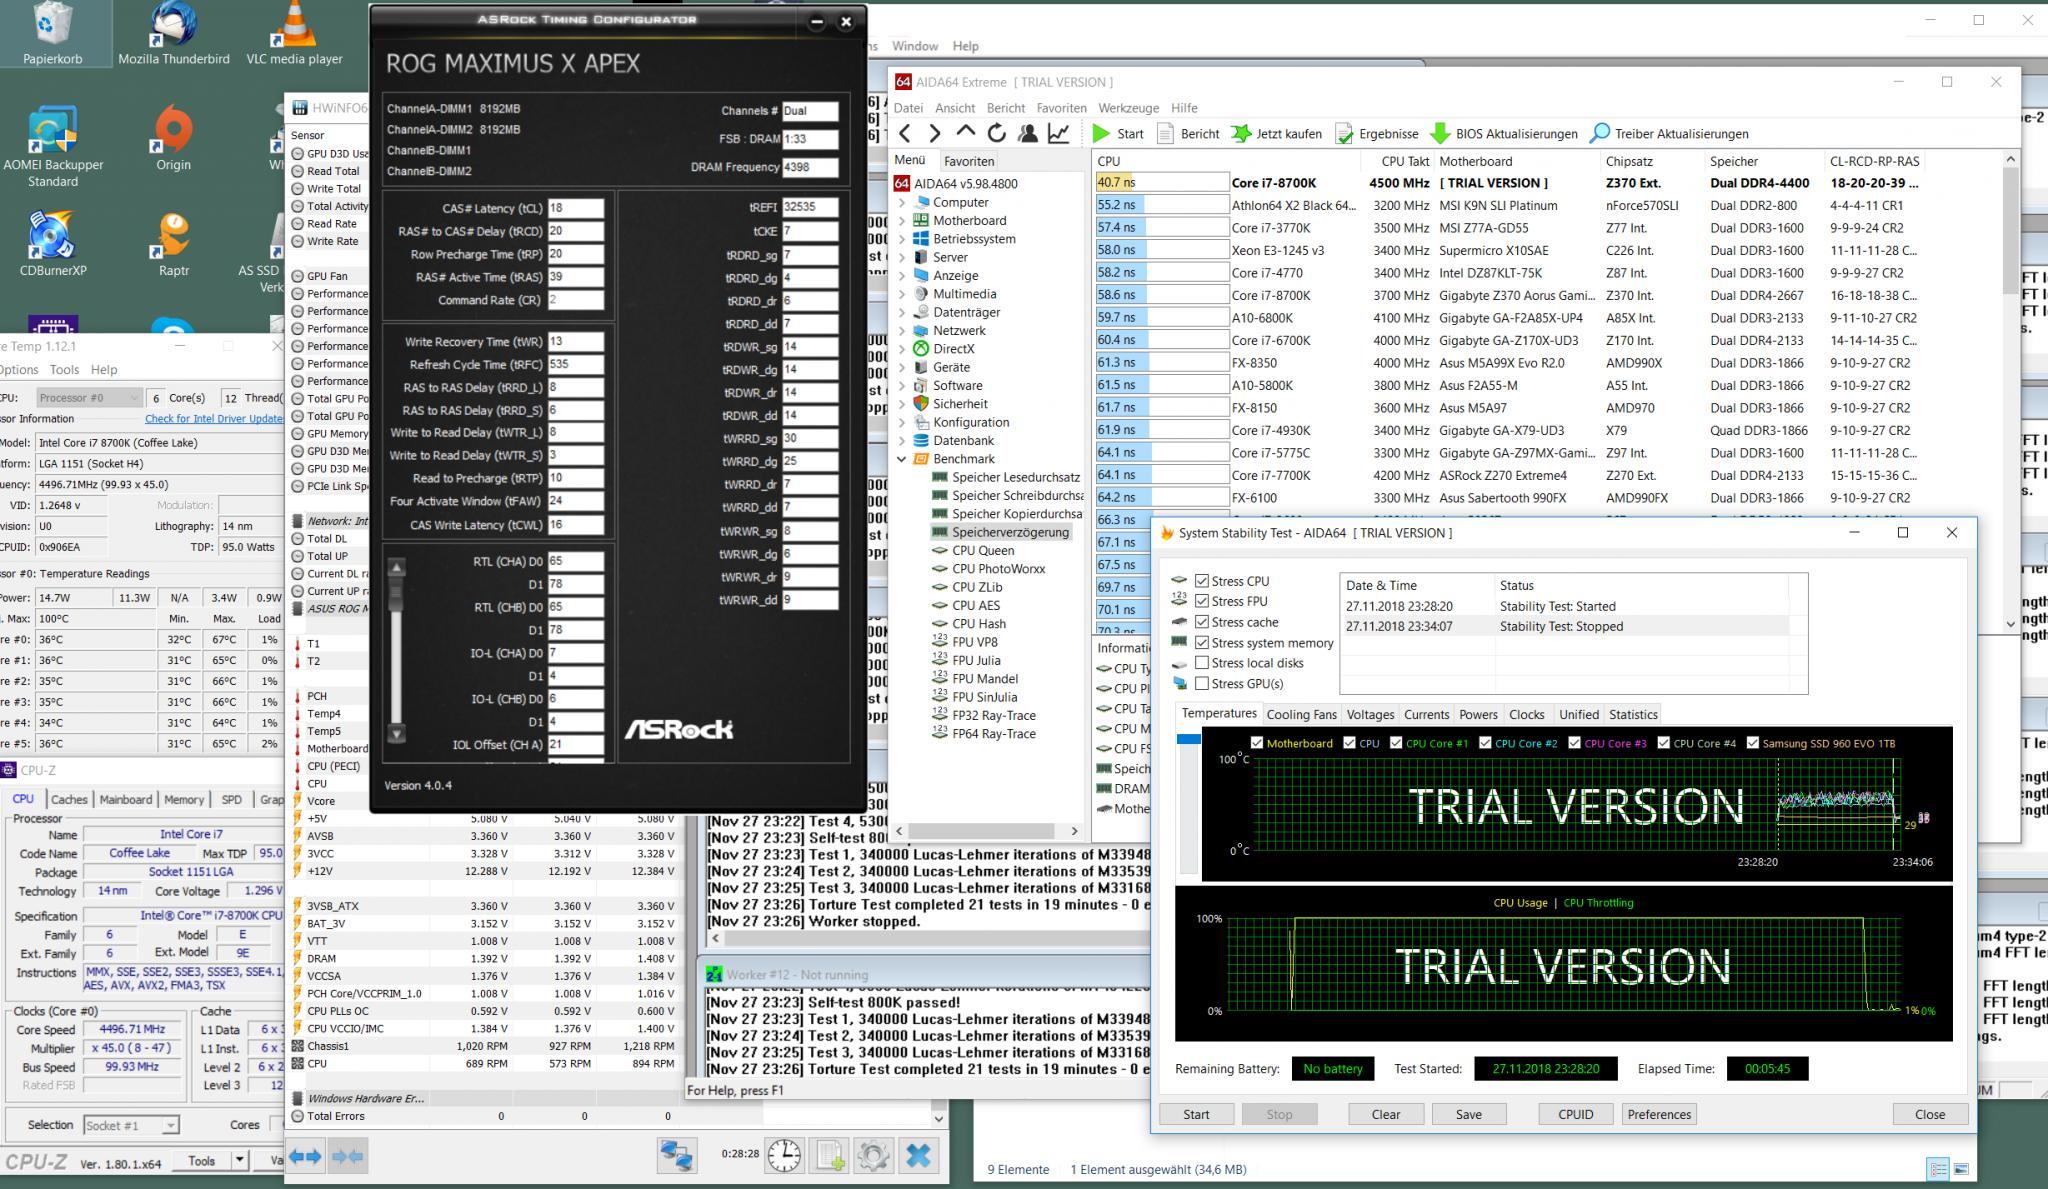Screen dimensions: 2048x1189
Task: Click AIDA64 up-level arrow icon
Action: click(965, 131)
